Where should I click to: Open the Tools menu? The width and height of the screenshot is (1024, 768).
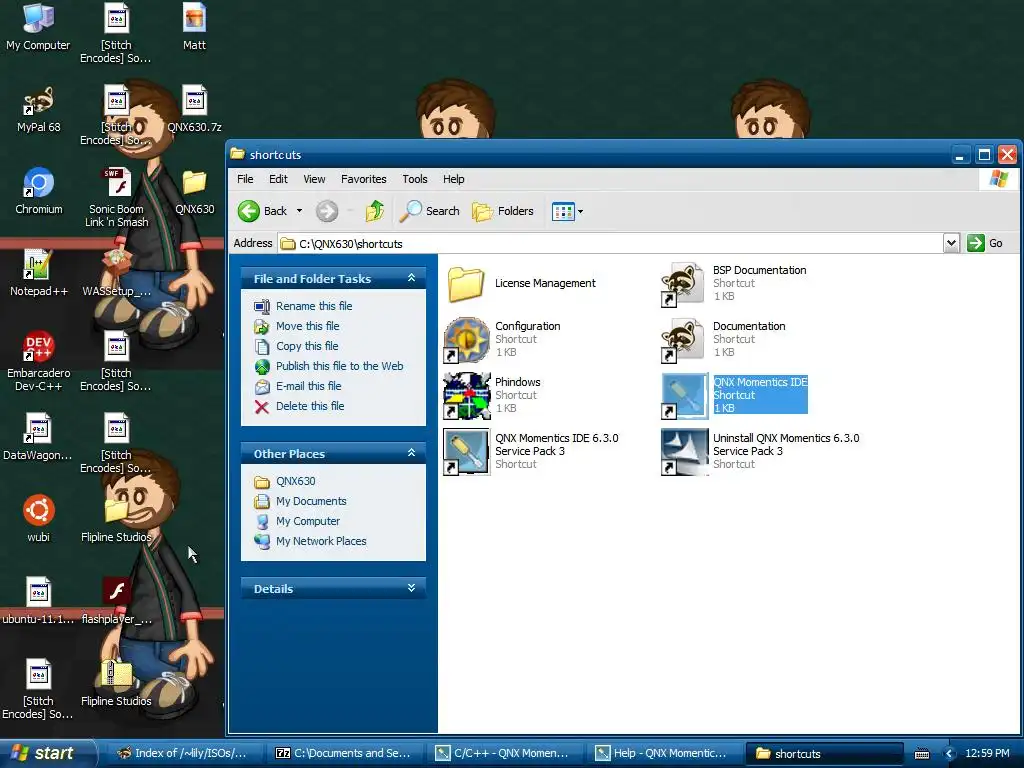[415, 179]
